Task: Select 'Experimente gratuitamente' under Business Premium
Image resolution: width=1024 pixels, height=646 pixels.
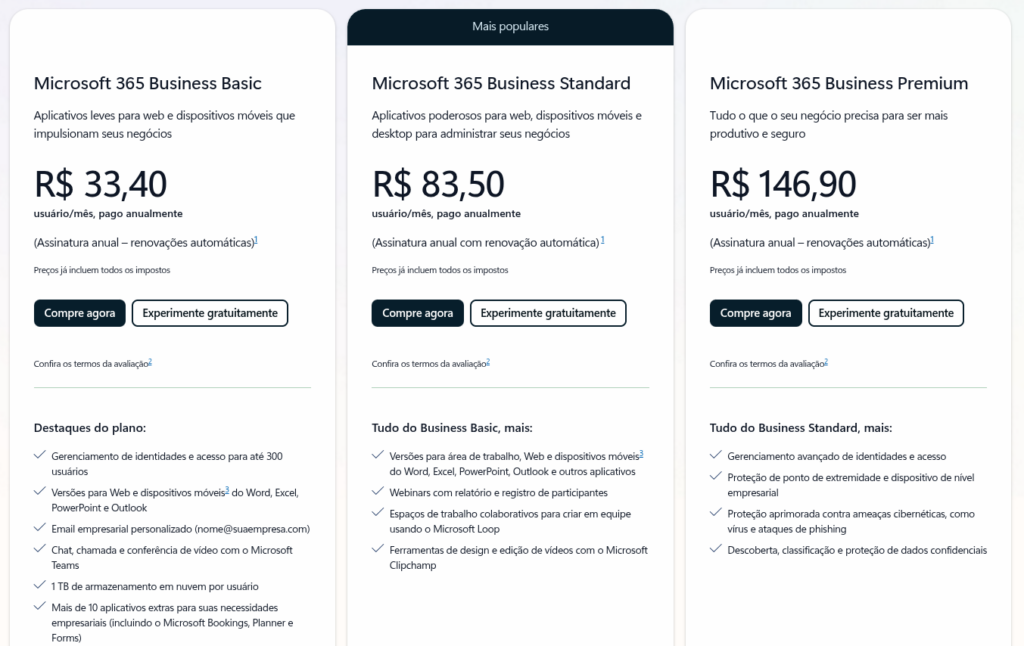Action: [886, 313]
